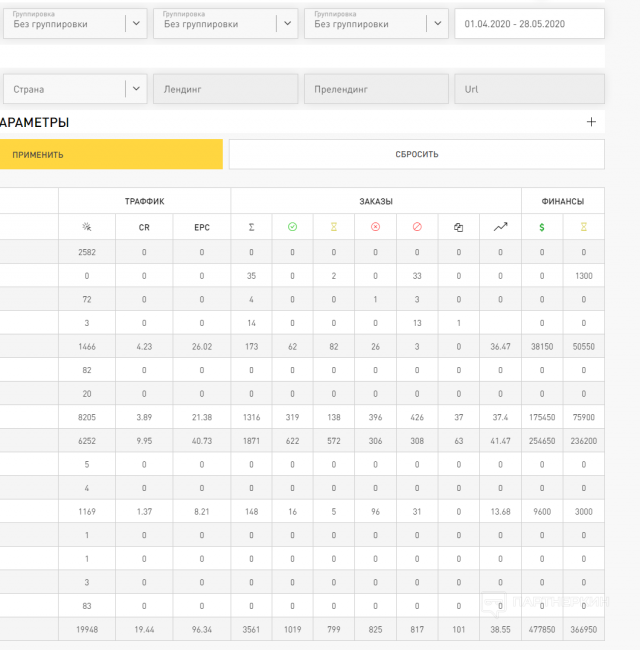Click the green checkmark approved orders icon
The height and width of the screenshot is (650, 640).
point(292,227)
